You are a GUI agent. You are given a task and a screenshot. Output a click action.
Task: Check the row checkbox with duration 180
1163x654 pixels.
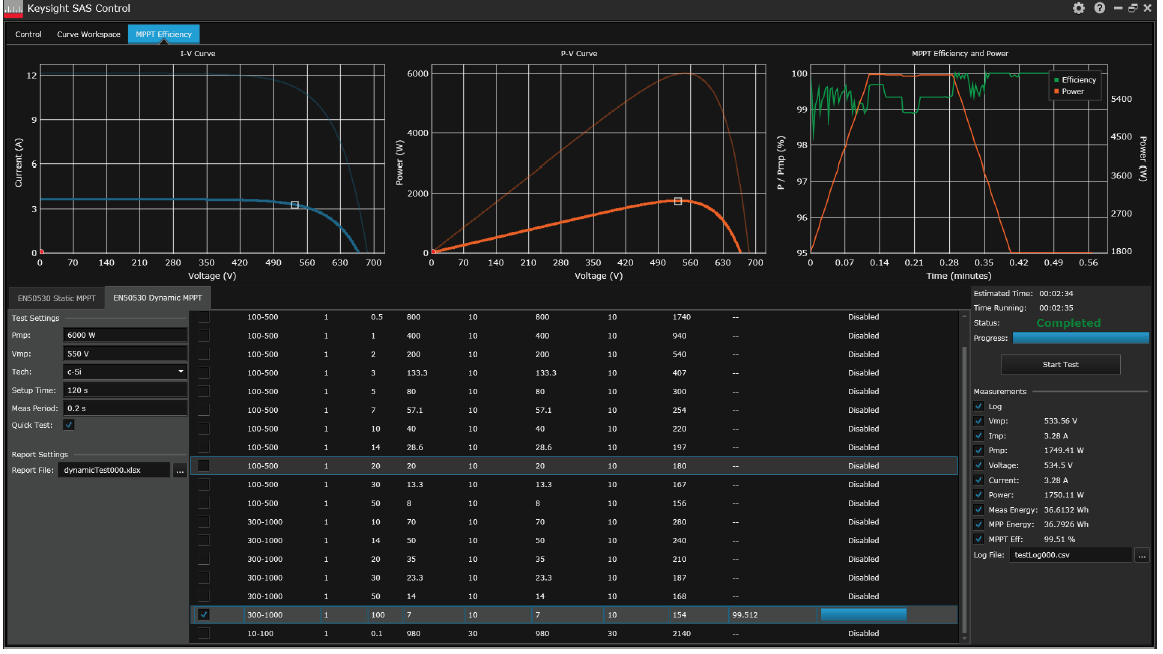(203, 466)
